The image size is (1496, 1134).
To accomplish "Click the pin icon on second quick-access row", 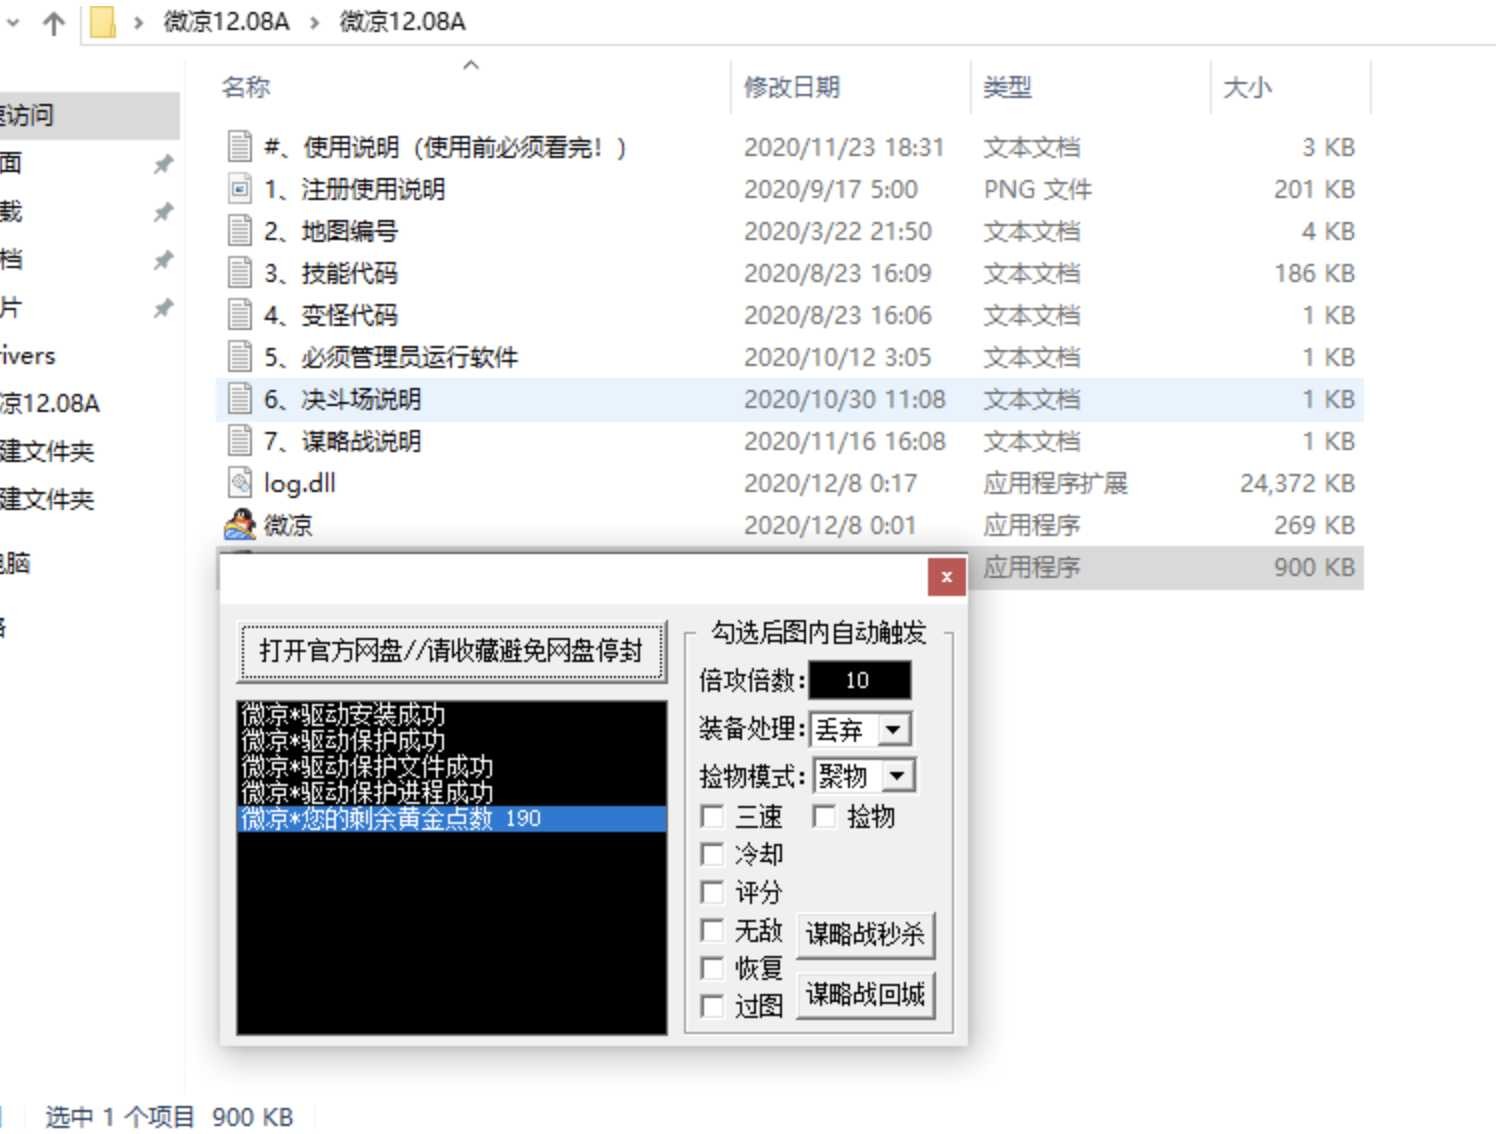I will coord(163,212).
